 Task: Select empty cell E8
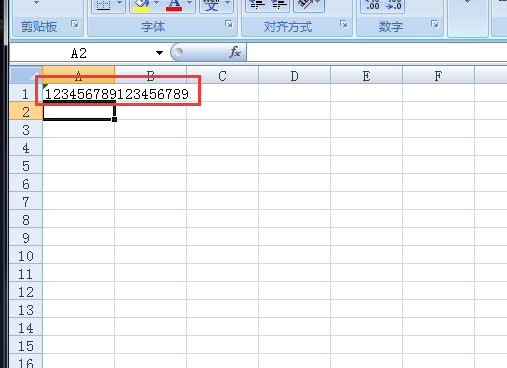click(366, 219)
